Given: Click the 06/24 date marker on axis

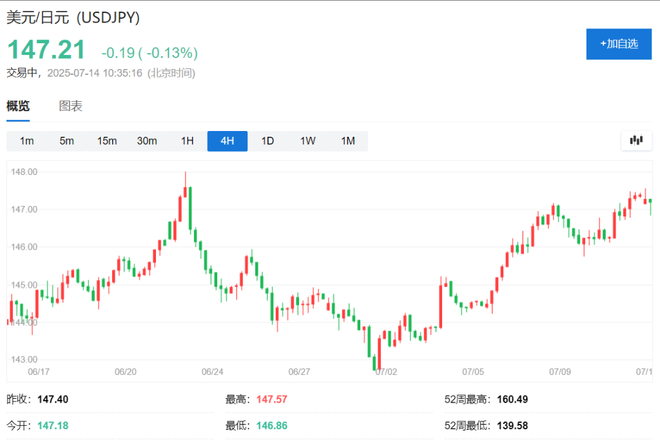Looking at the screenshot, I should coord(212,371).
